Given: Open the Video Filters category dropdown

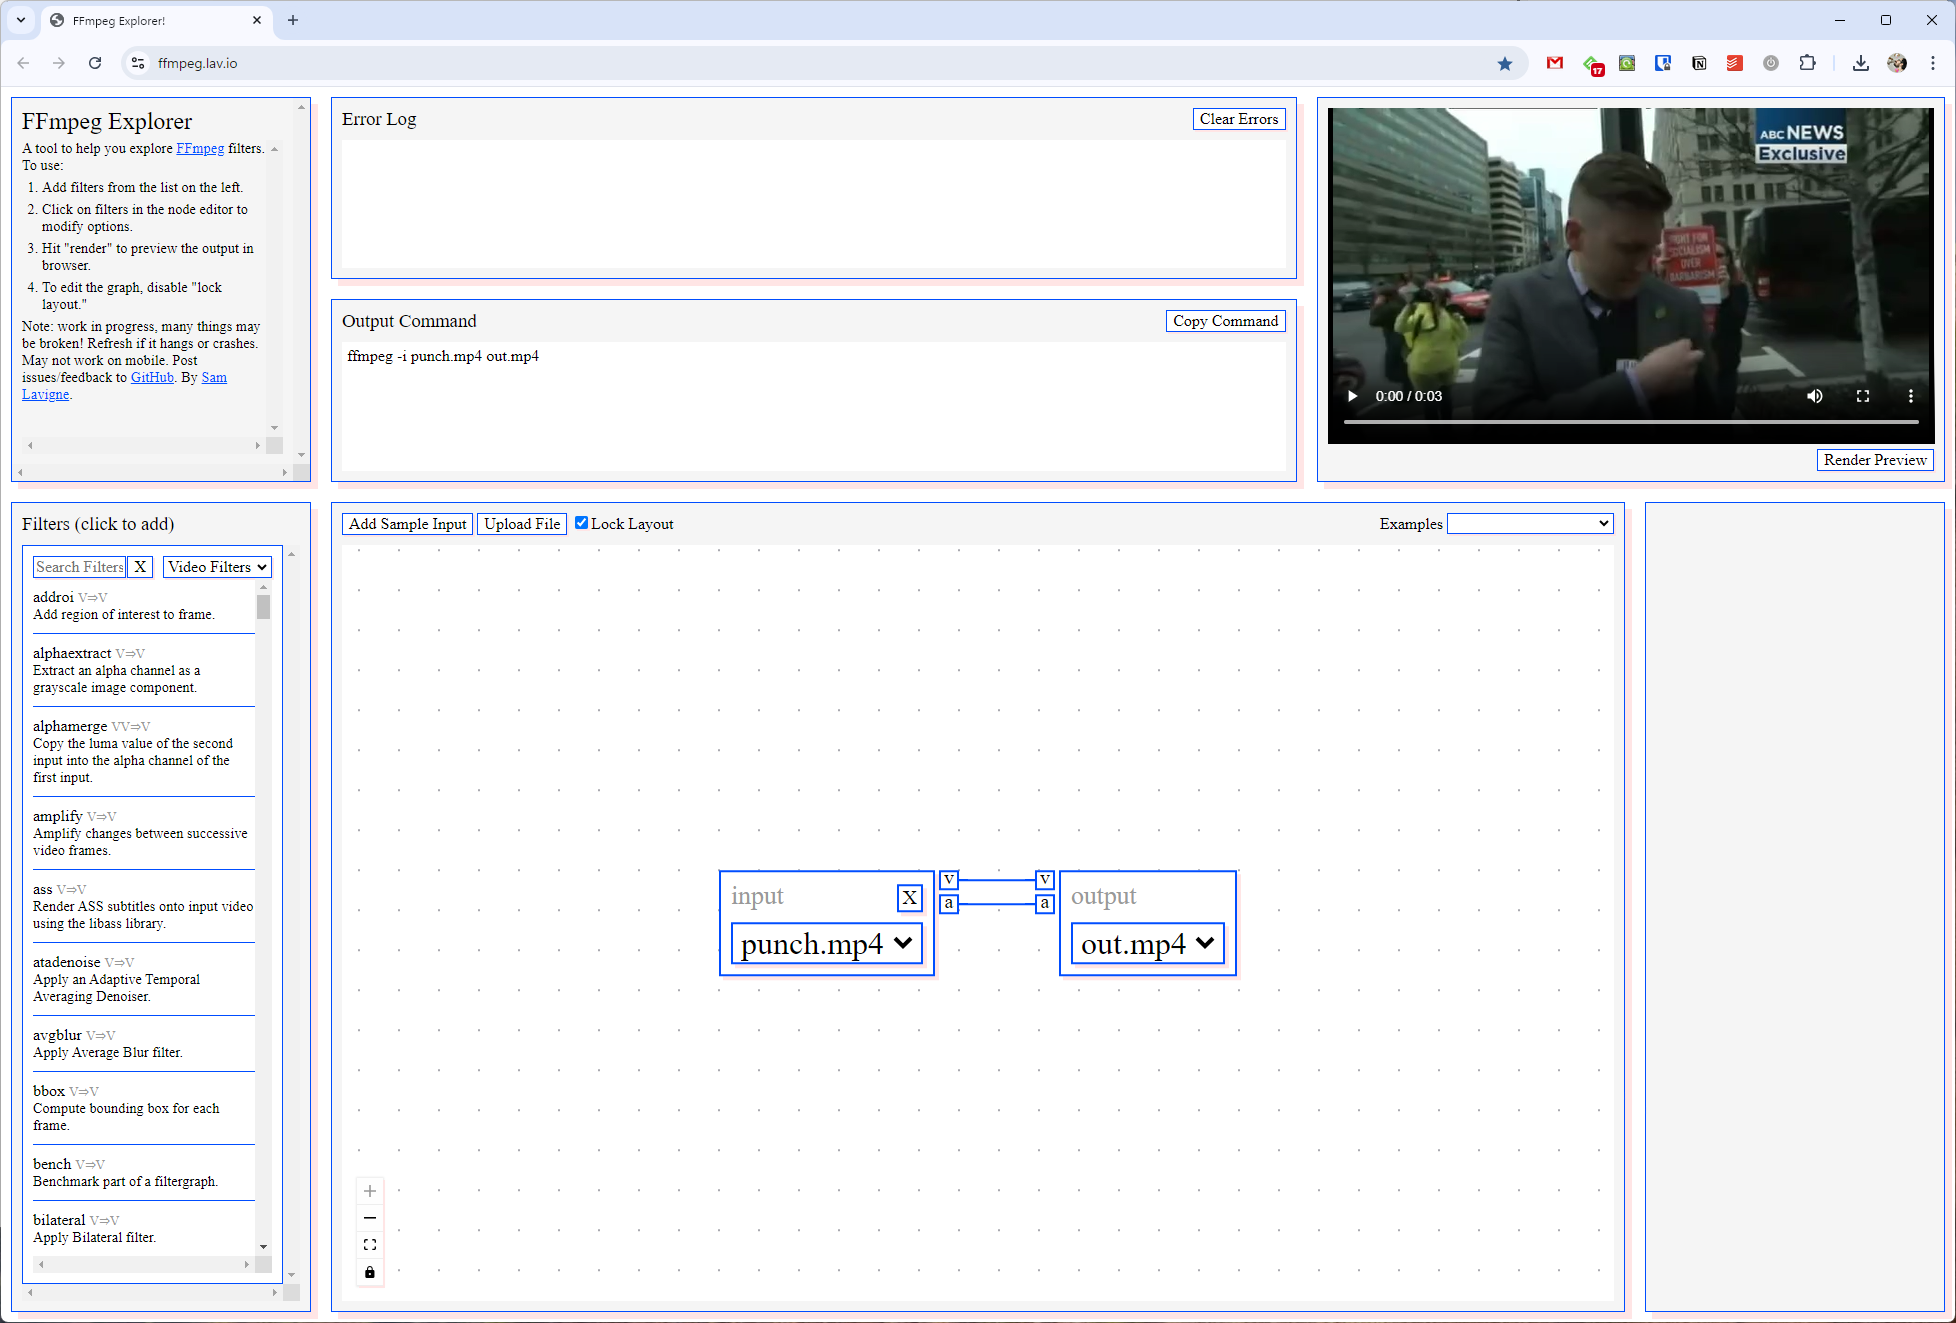Looking at the screenshot, I should pos(217,567).
